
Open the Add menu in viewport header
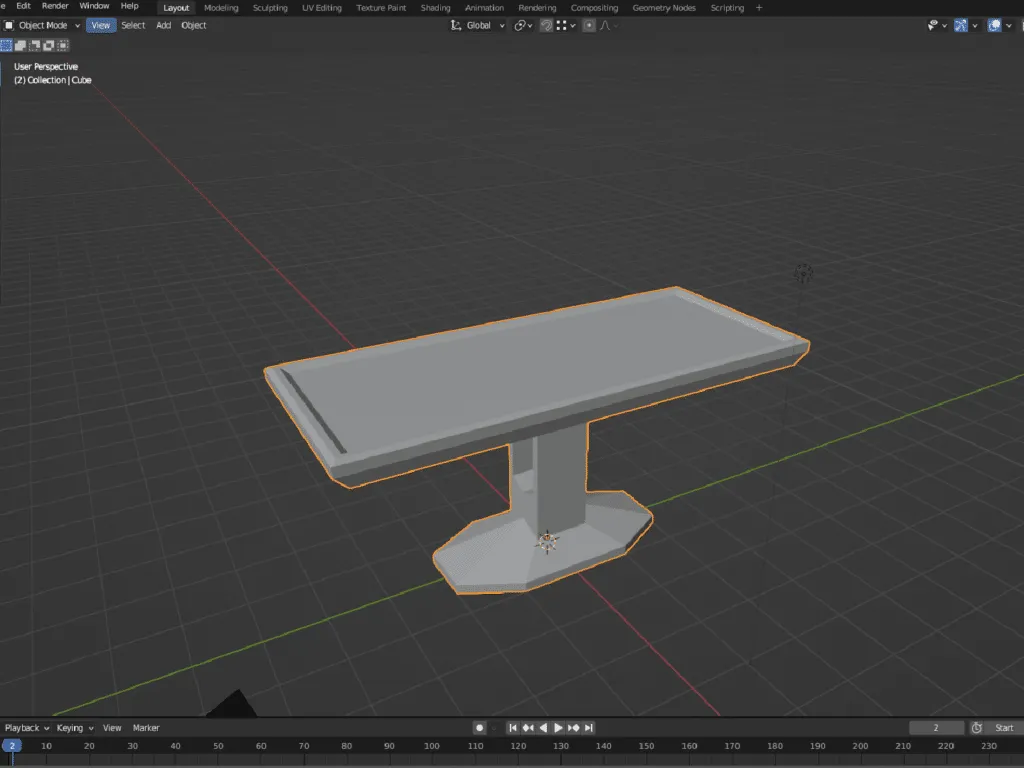[x=163, y=25]
